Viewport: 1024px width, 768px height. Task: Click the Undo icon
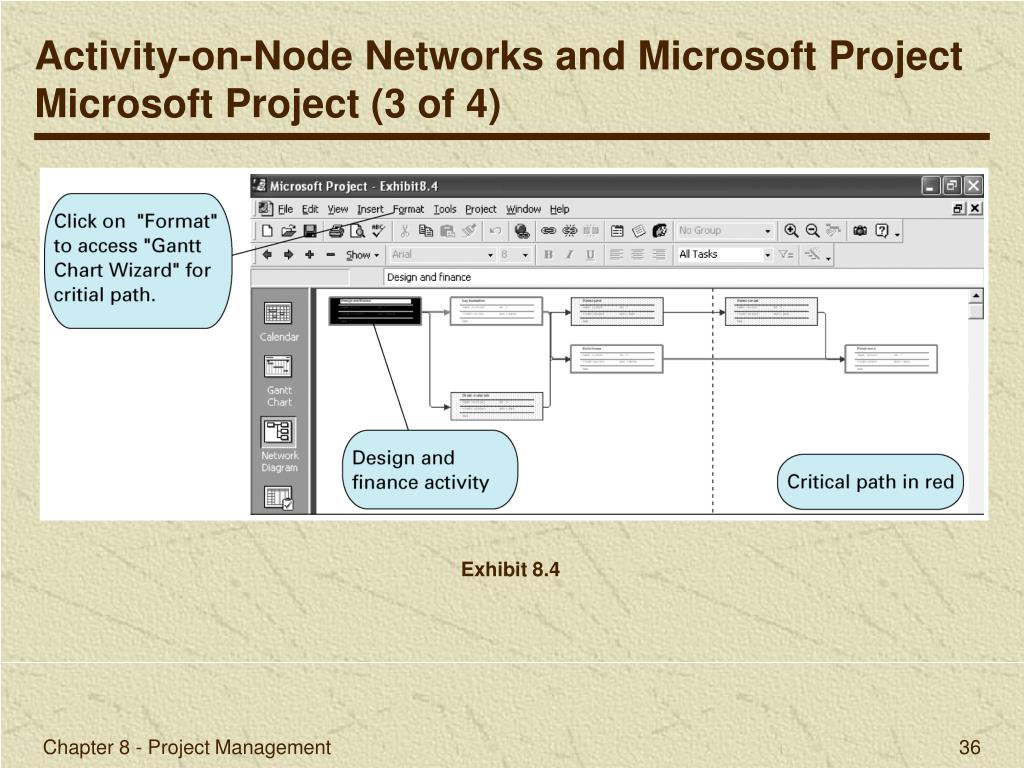tap(495, 231)
